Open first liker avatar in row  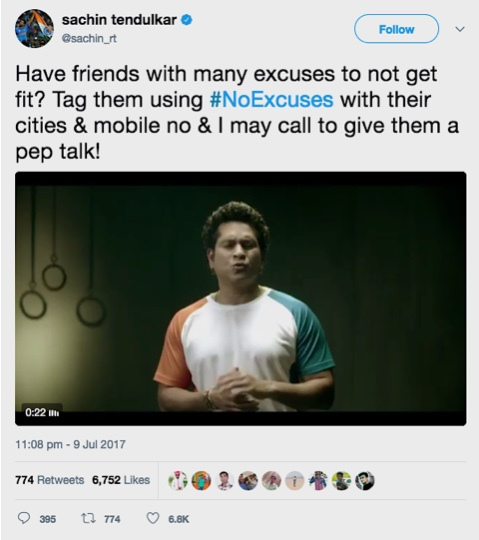click(x=178, y=480)
